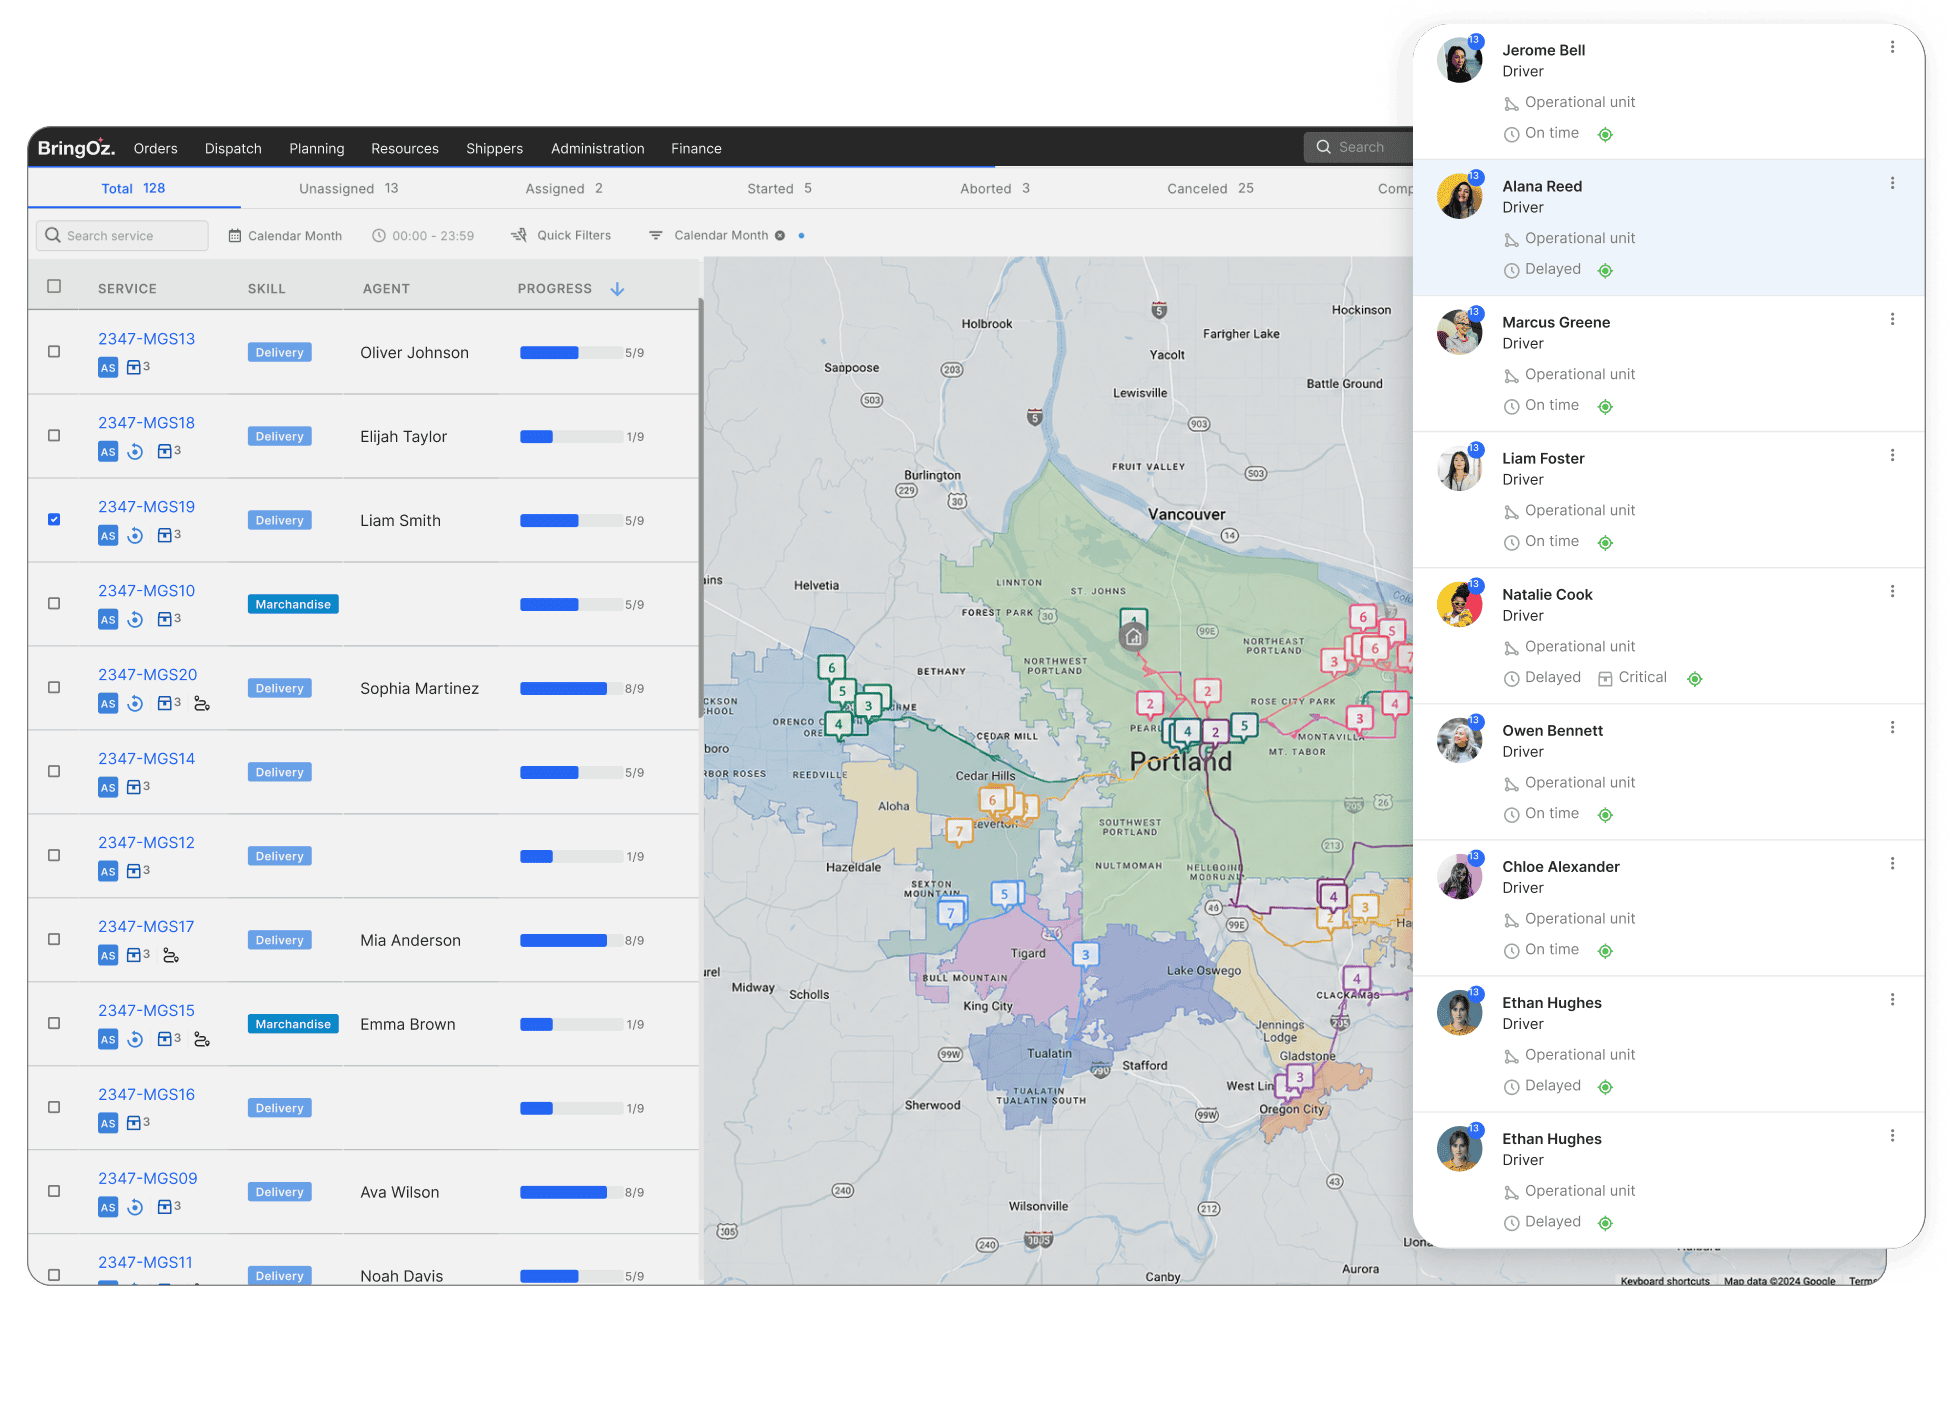Open the Calendar Month date picker

click(x=285, y=235)
